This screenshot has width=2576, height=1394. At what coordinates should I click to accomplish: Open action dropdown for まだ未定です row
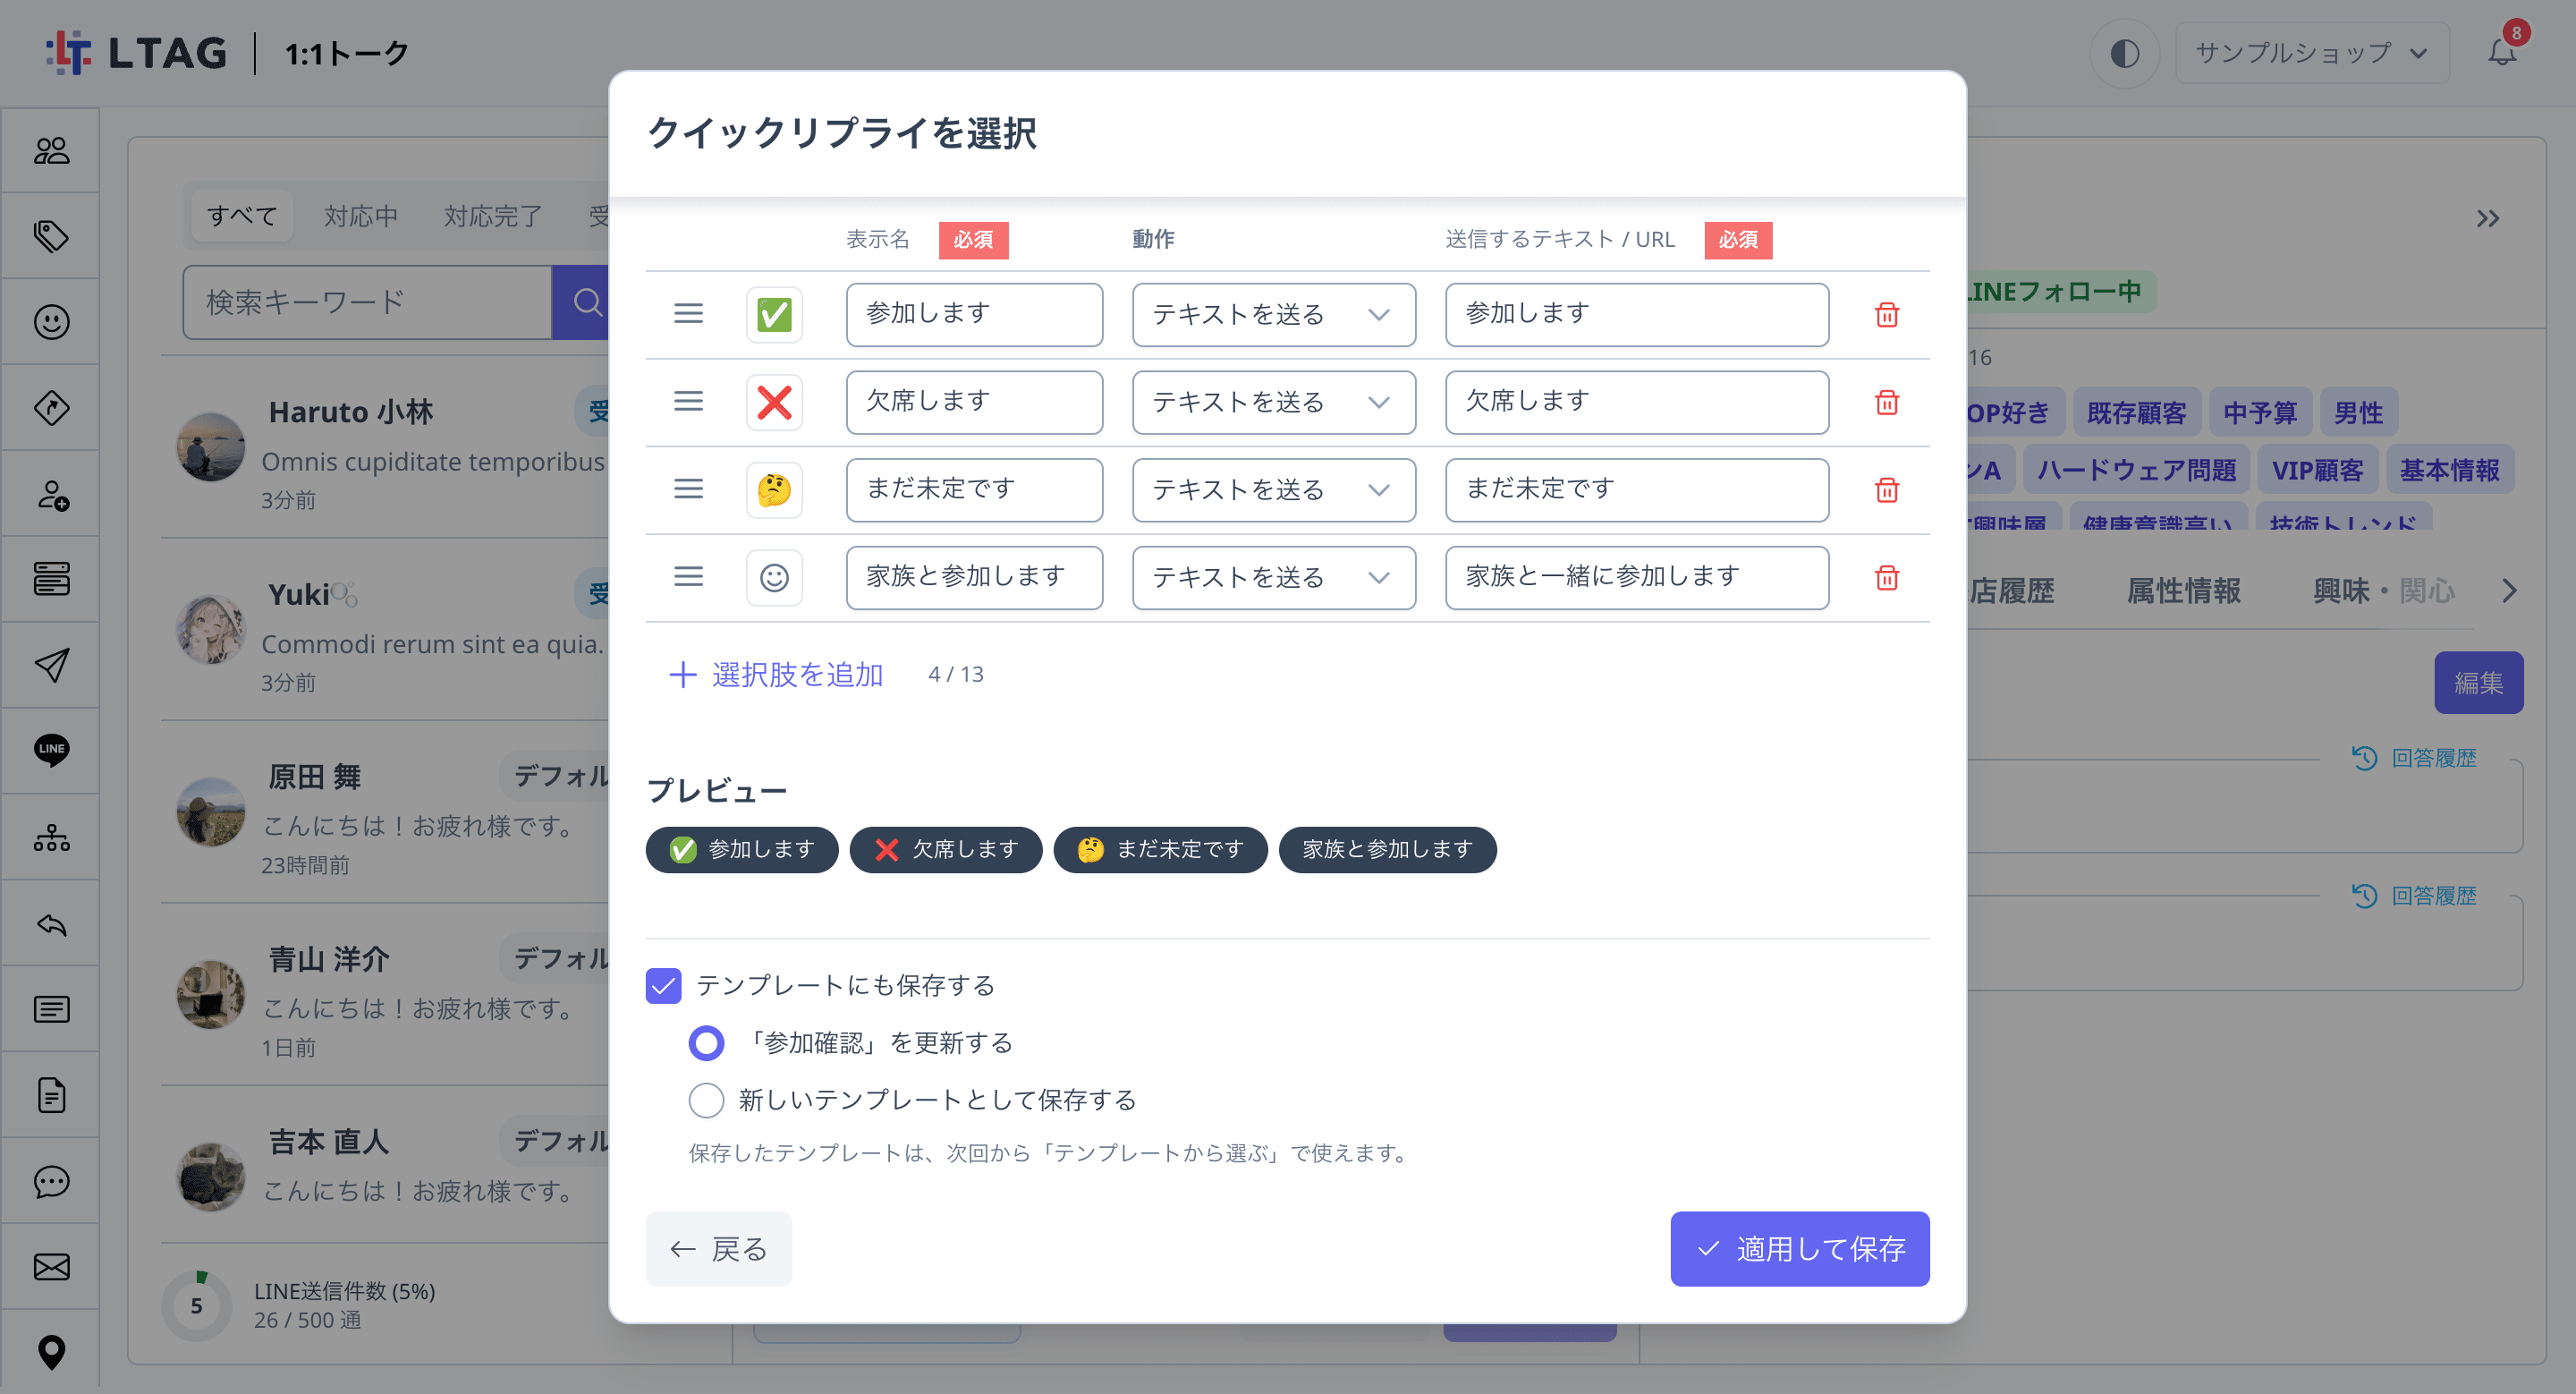coord(1273,490)
